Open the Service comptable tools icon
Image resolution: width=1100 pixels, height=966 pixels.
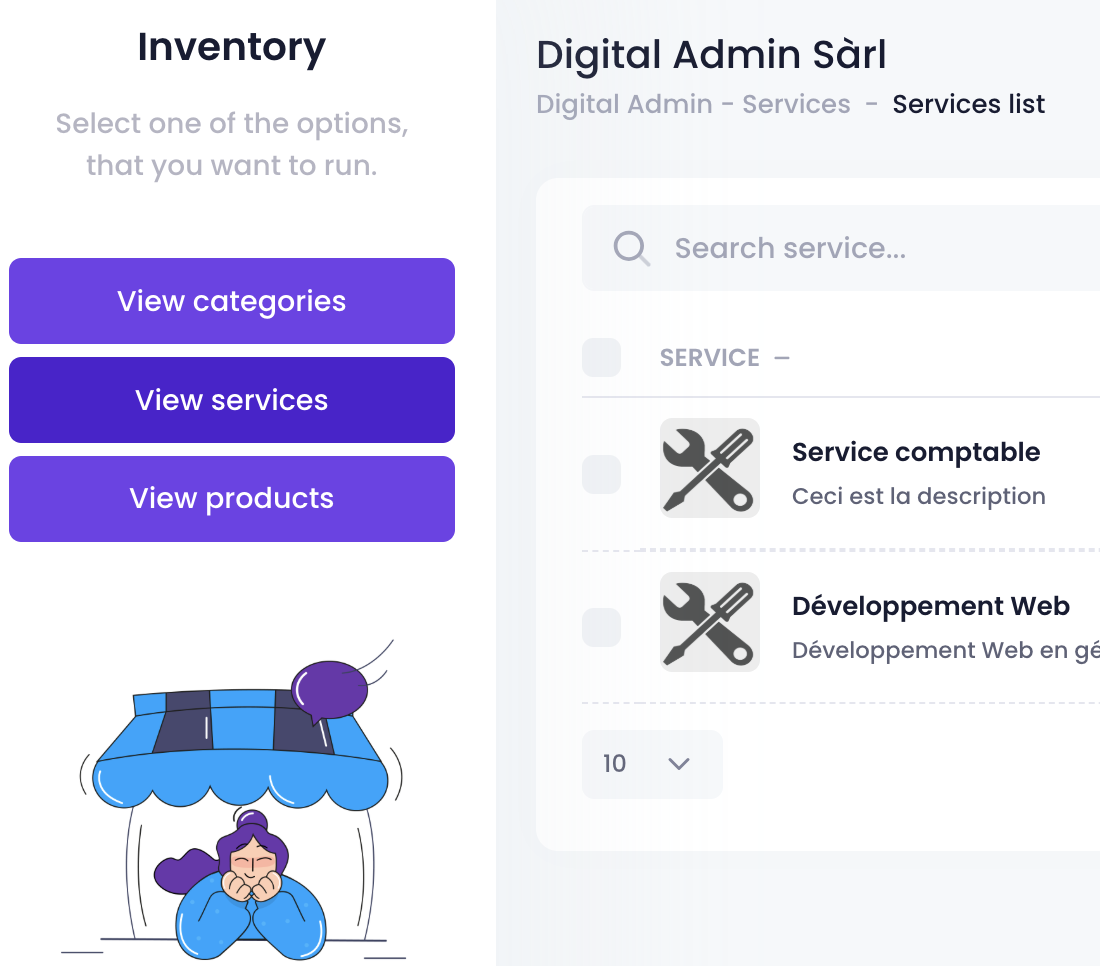[709, 468]
